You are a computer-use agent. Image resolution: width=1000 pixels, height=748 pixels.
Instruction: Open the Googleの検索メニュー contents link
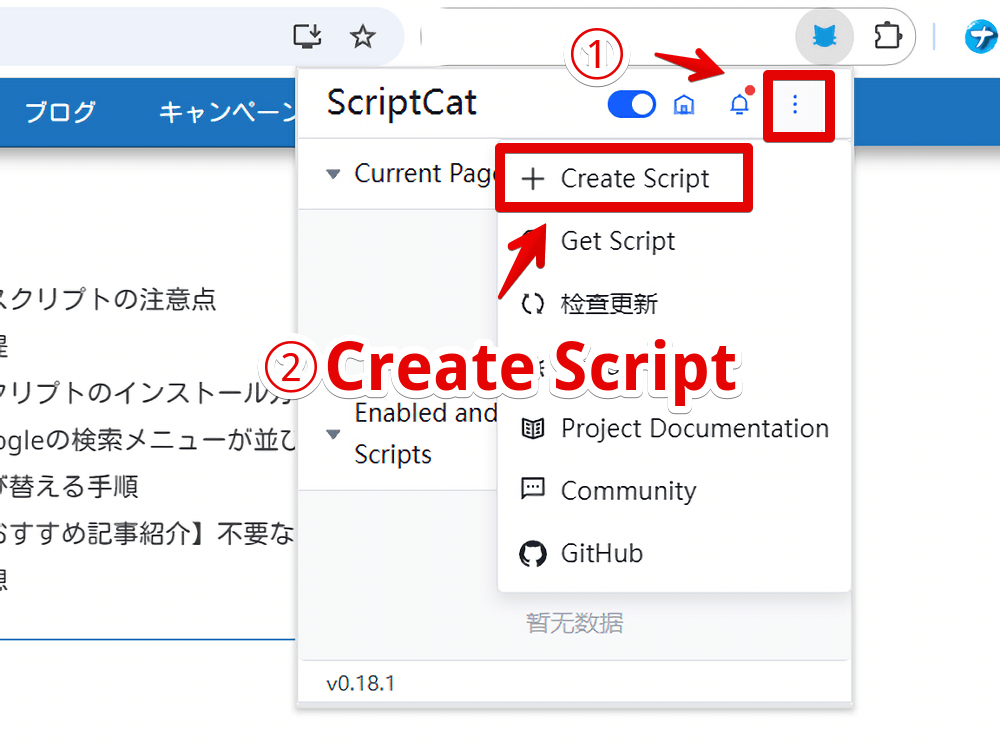coord(147,440)
